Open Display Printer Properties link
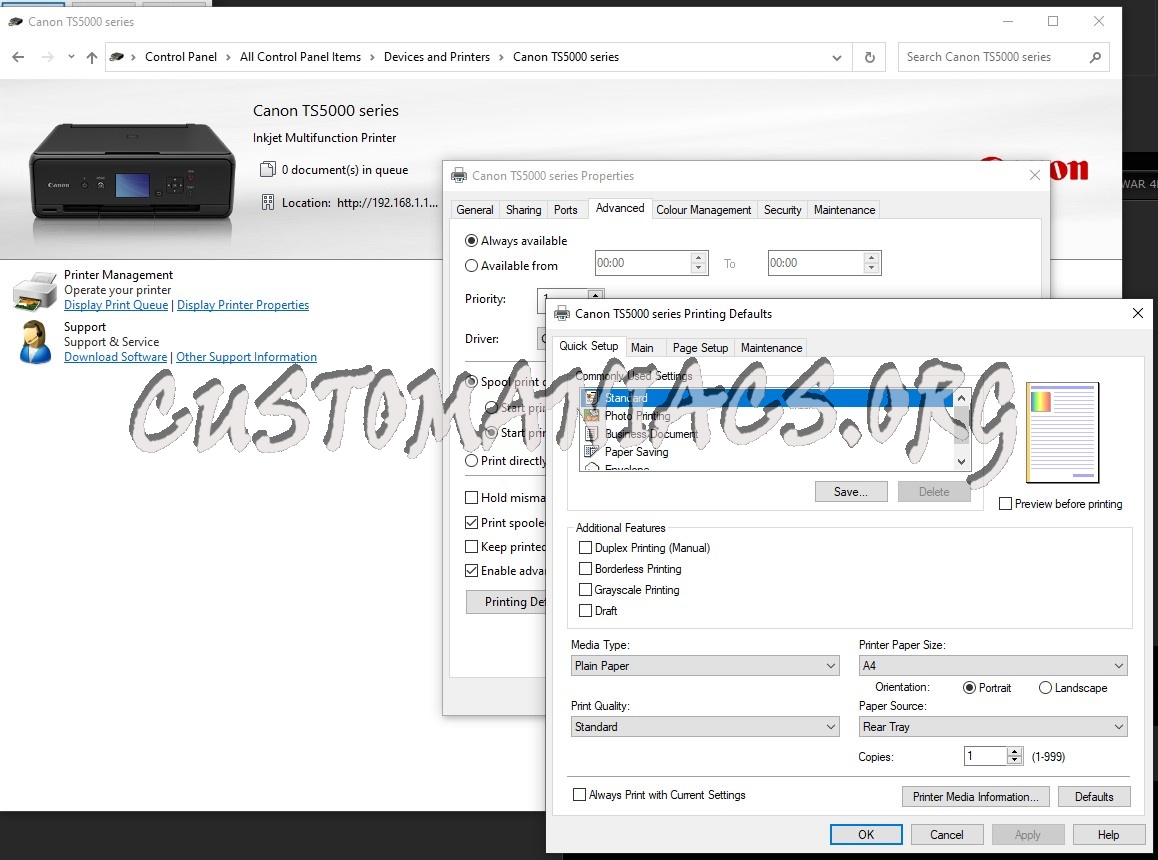1158x860 pixels. pos(243,305)
